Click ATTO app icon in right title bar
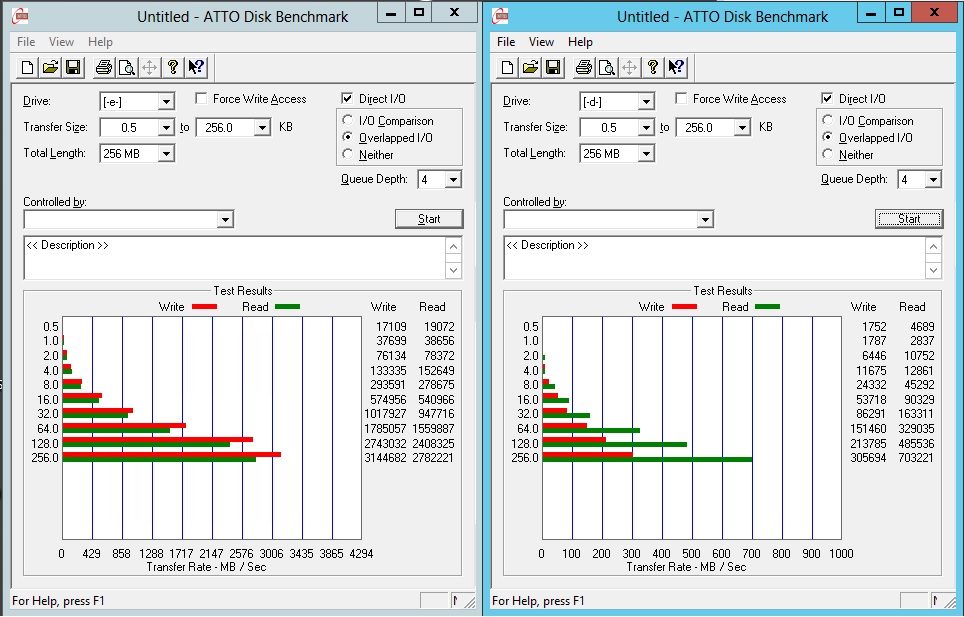The image size is (964, 617). pos(500,15)
